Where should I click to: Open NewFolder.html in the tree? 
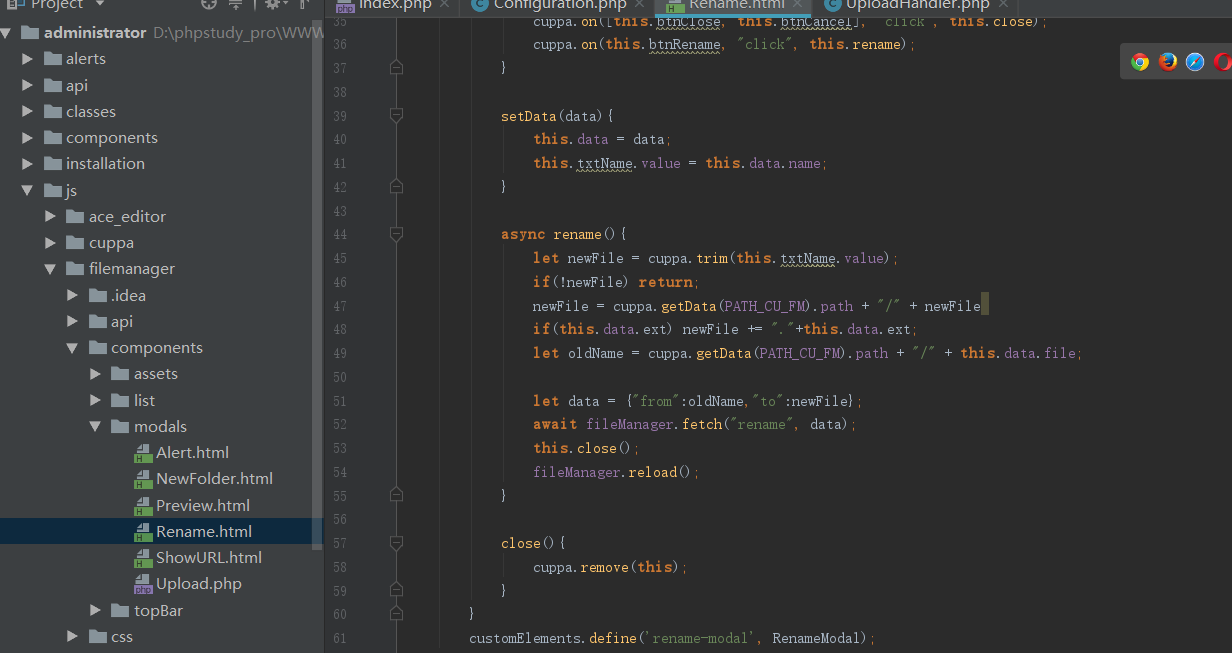click(214, 479)
